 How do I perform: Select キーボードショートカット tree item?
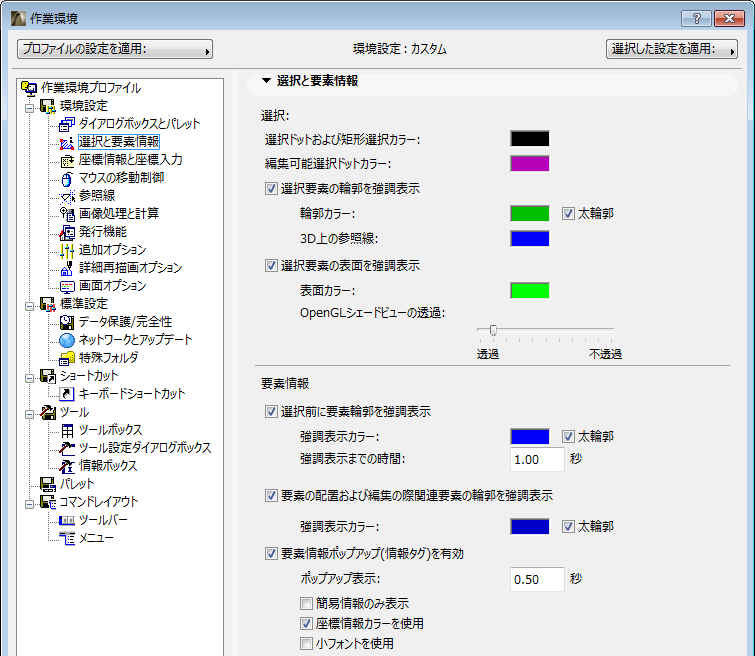(132, 394)
